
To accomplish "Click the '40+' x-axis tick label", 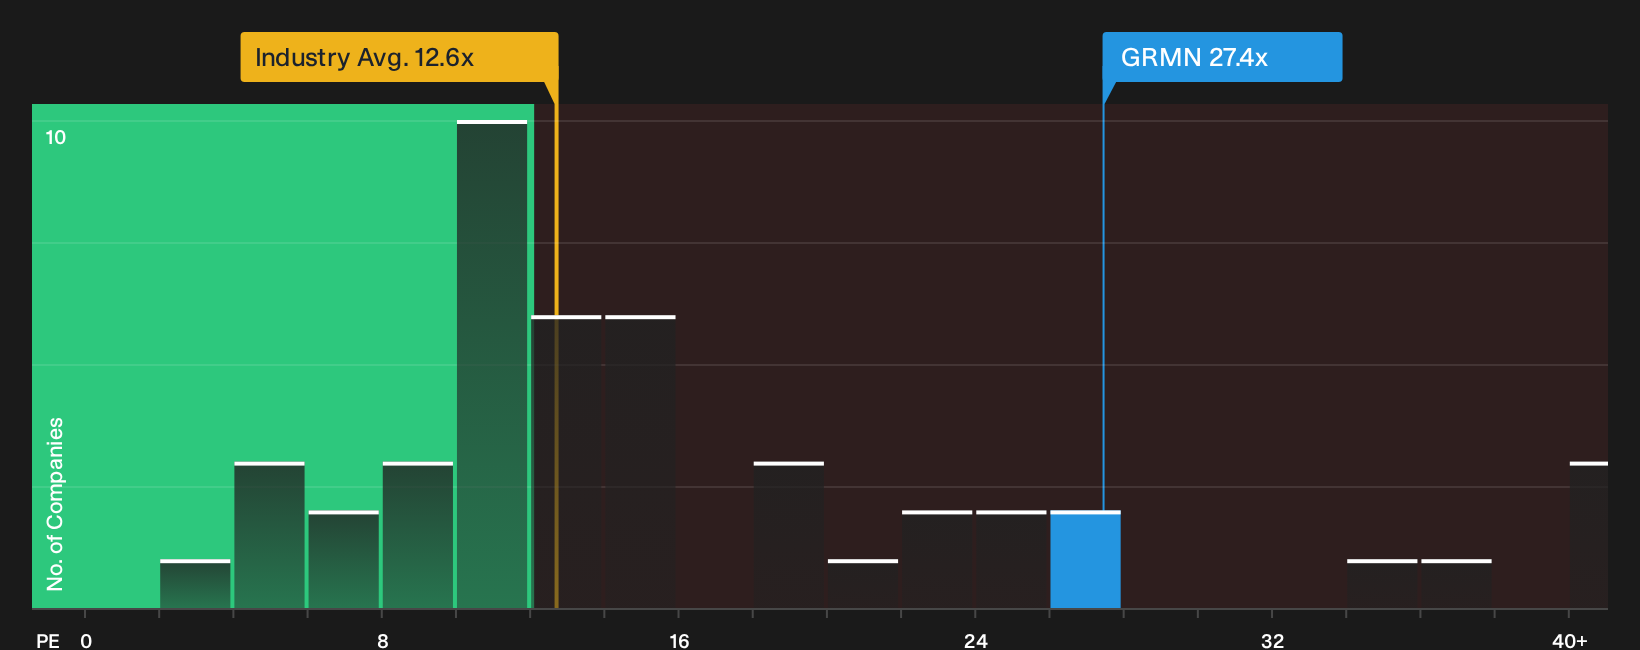I will point(1570,640).
